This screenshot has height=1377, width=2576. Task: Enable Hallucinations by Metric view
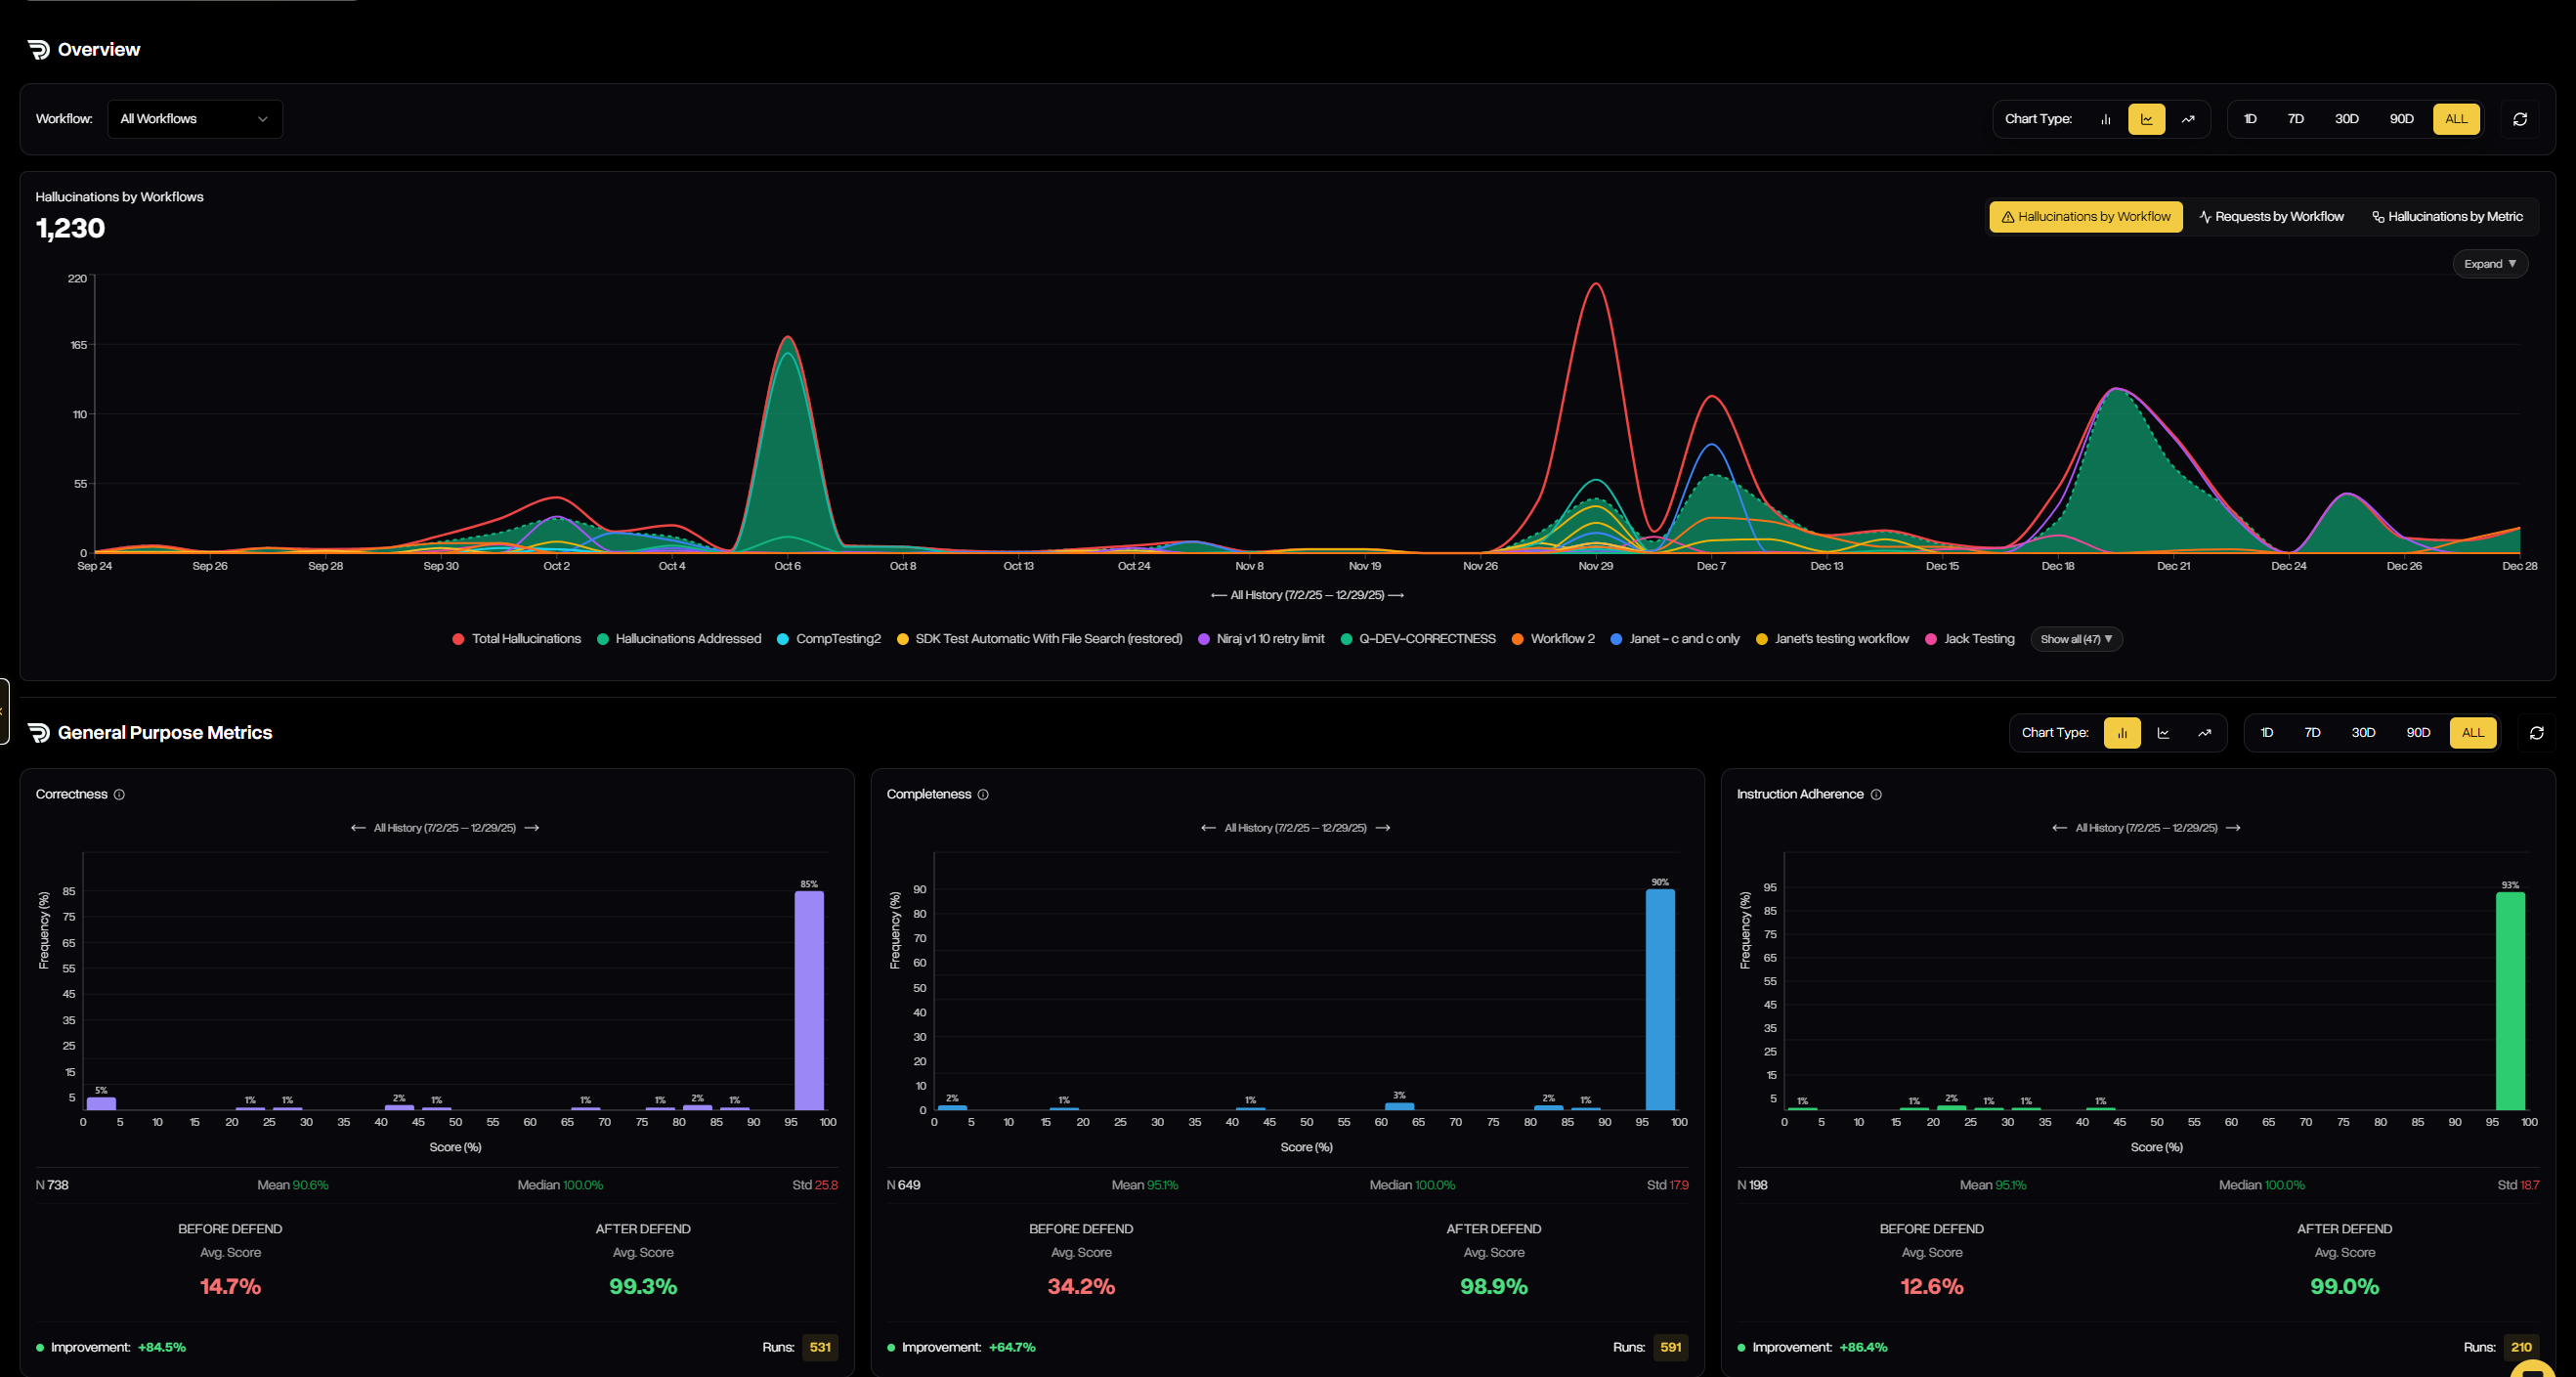click(x=2446, y=216)
